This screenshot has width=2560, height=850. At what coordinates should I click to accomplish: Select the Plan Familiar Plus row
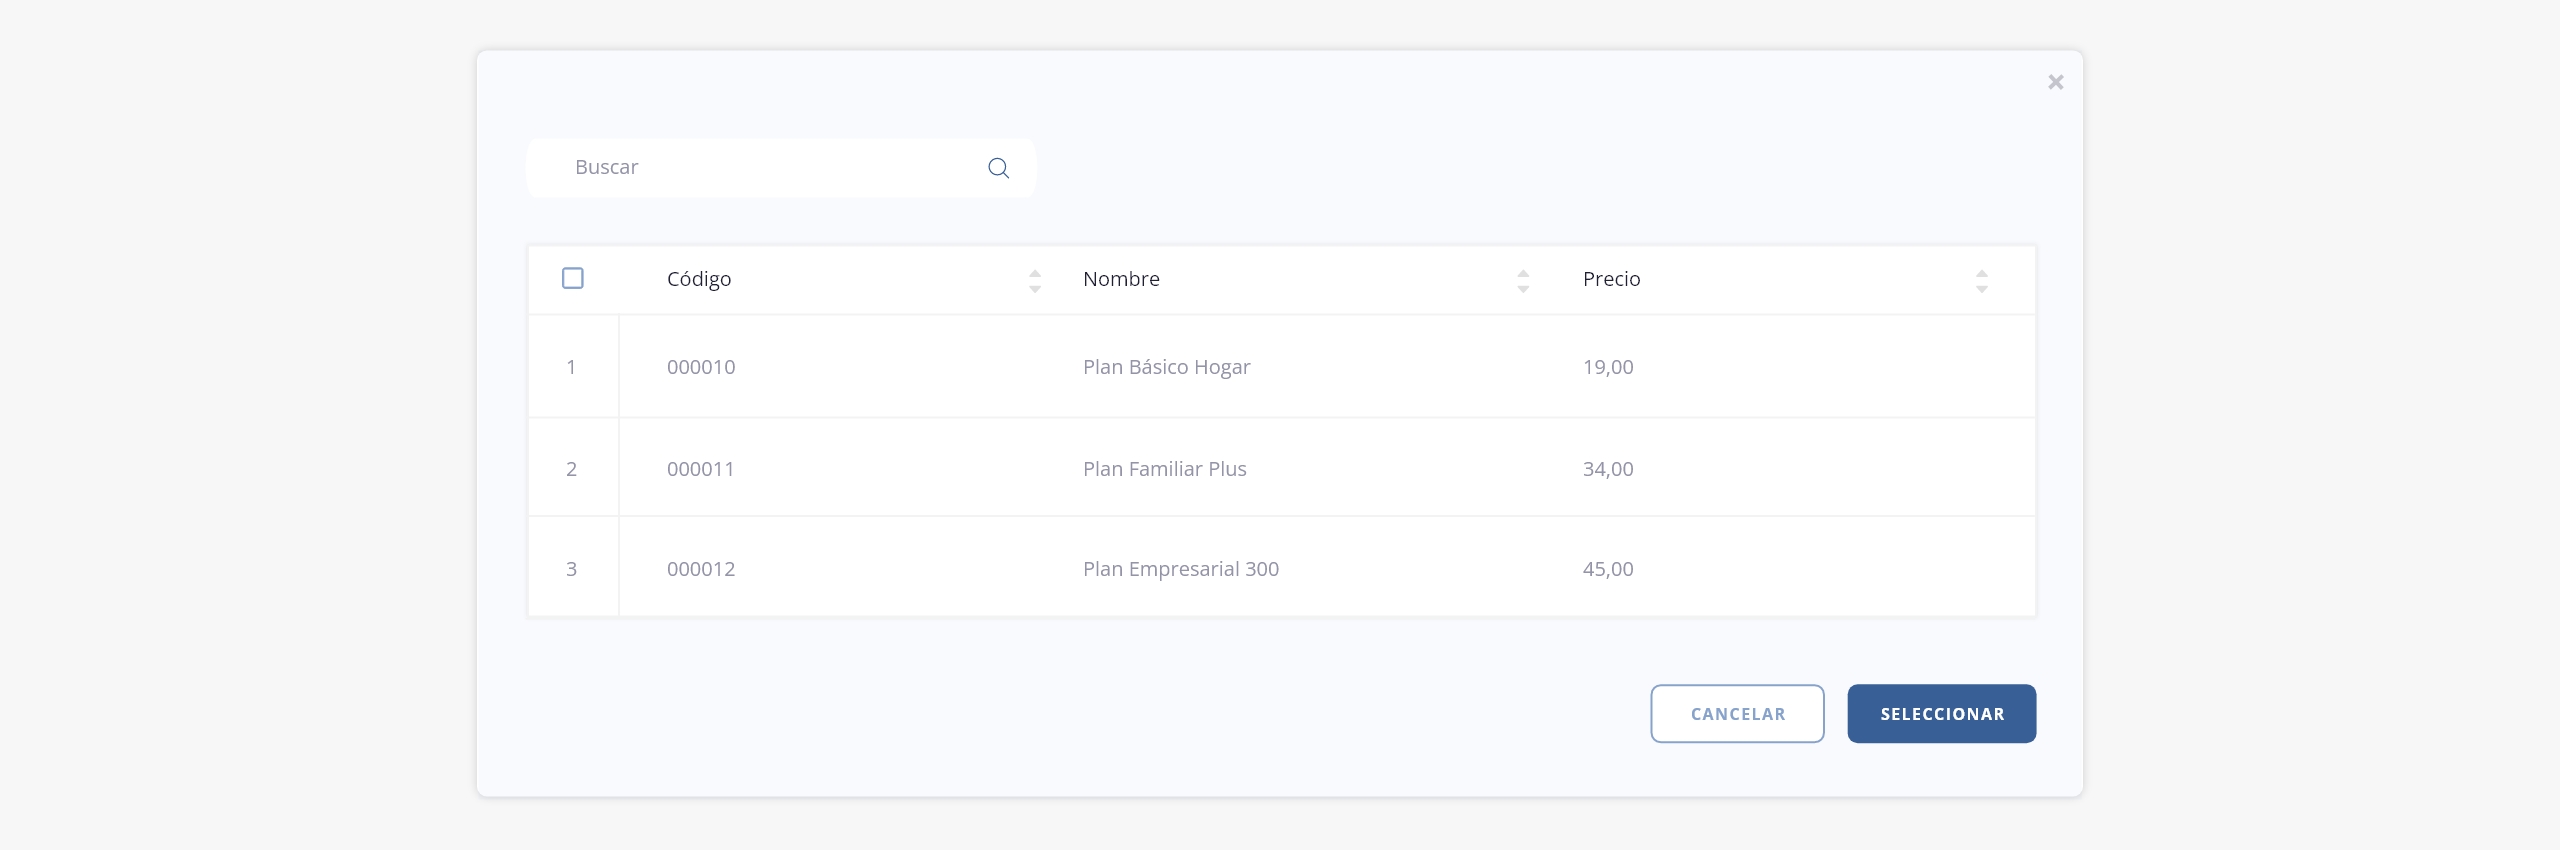coord(1164,469)
